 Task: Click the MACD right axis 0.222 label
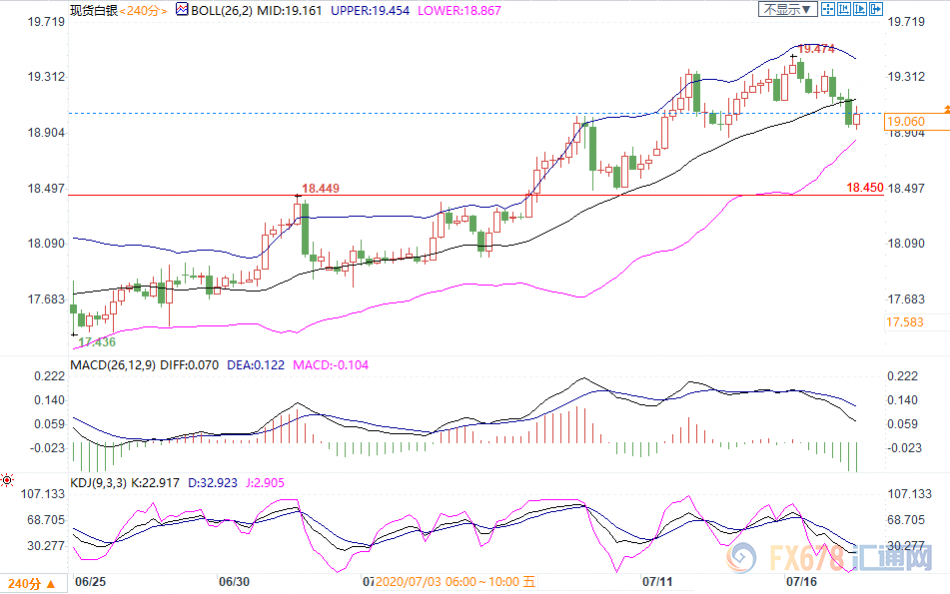[903, 376]
